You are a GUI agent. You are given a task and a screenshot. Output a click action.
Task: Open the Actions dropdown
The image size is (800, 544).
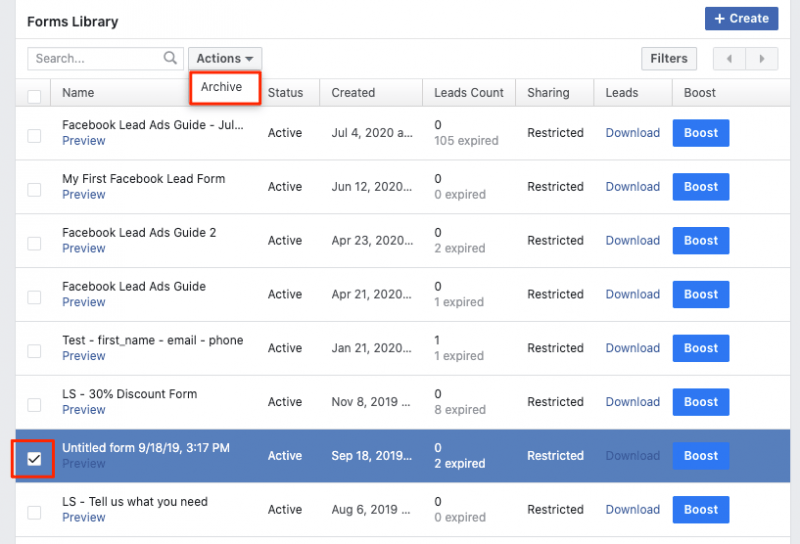pyautogui.click(x=225, y=59)
